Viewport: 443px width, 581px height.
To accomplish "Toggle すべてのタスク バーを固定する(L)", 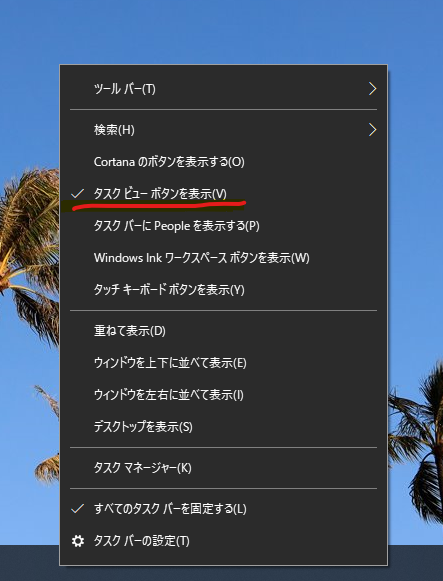I will pos(223,509).
